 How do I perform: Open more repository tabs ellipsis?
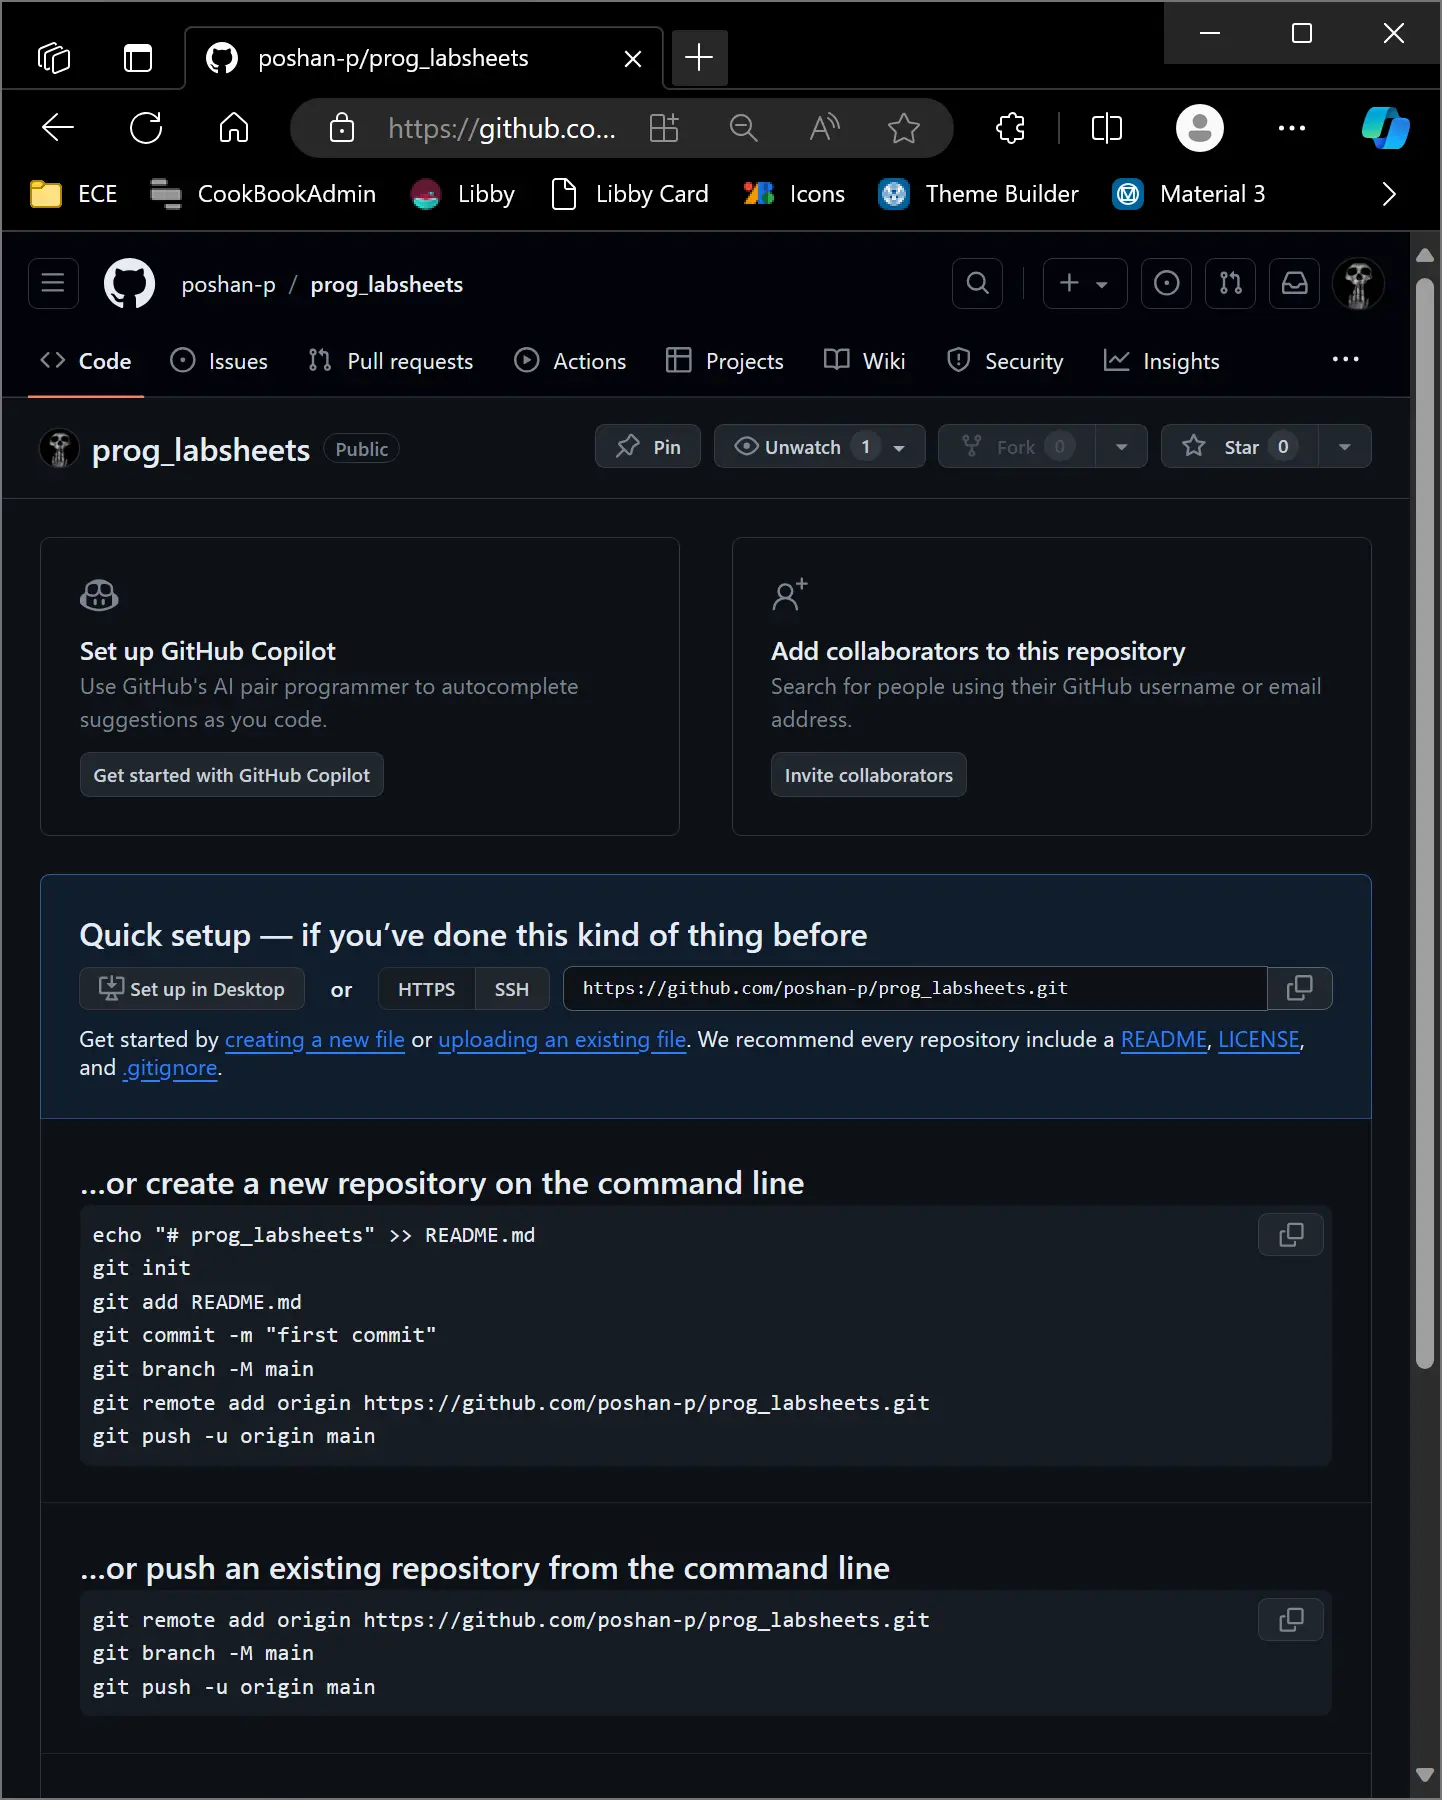click(x=1346, y=360)
